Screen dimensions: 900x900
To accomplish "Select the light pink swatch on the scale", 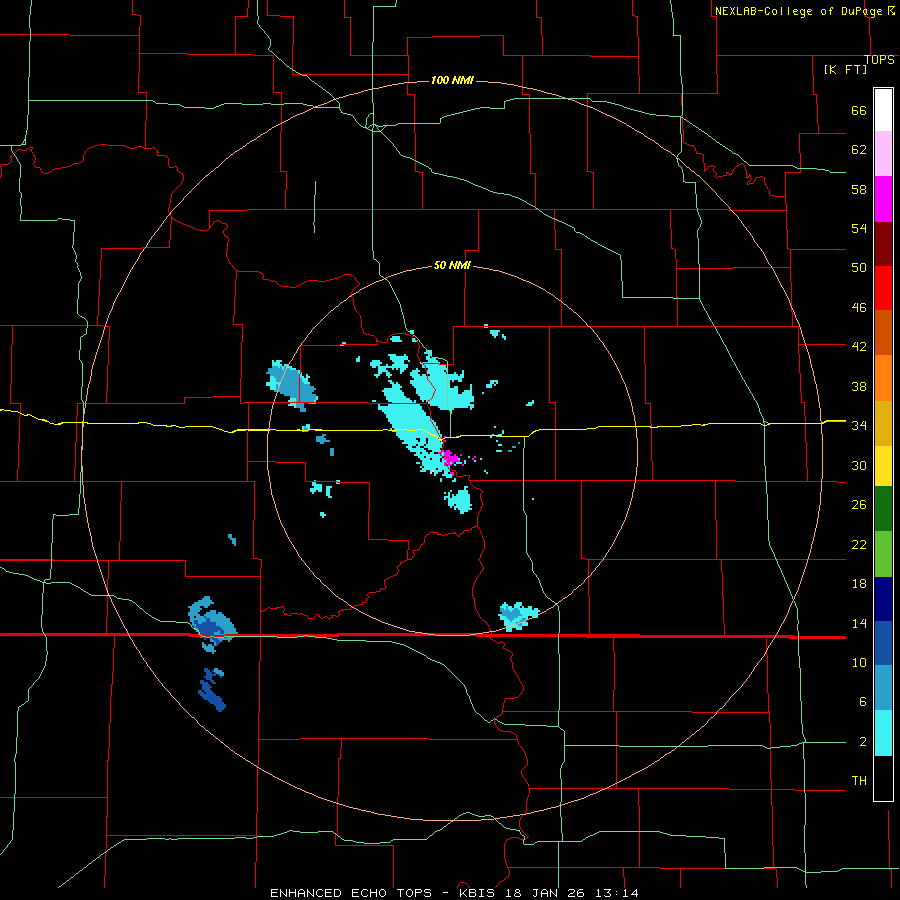I will 883,154.
